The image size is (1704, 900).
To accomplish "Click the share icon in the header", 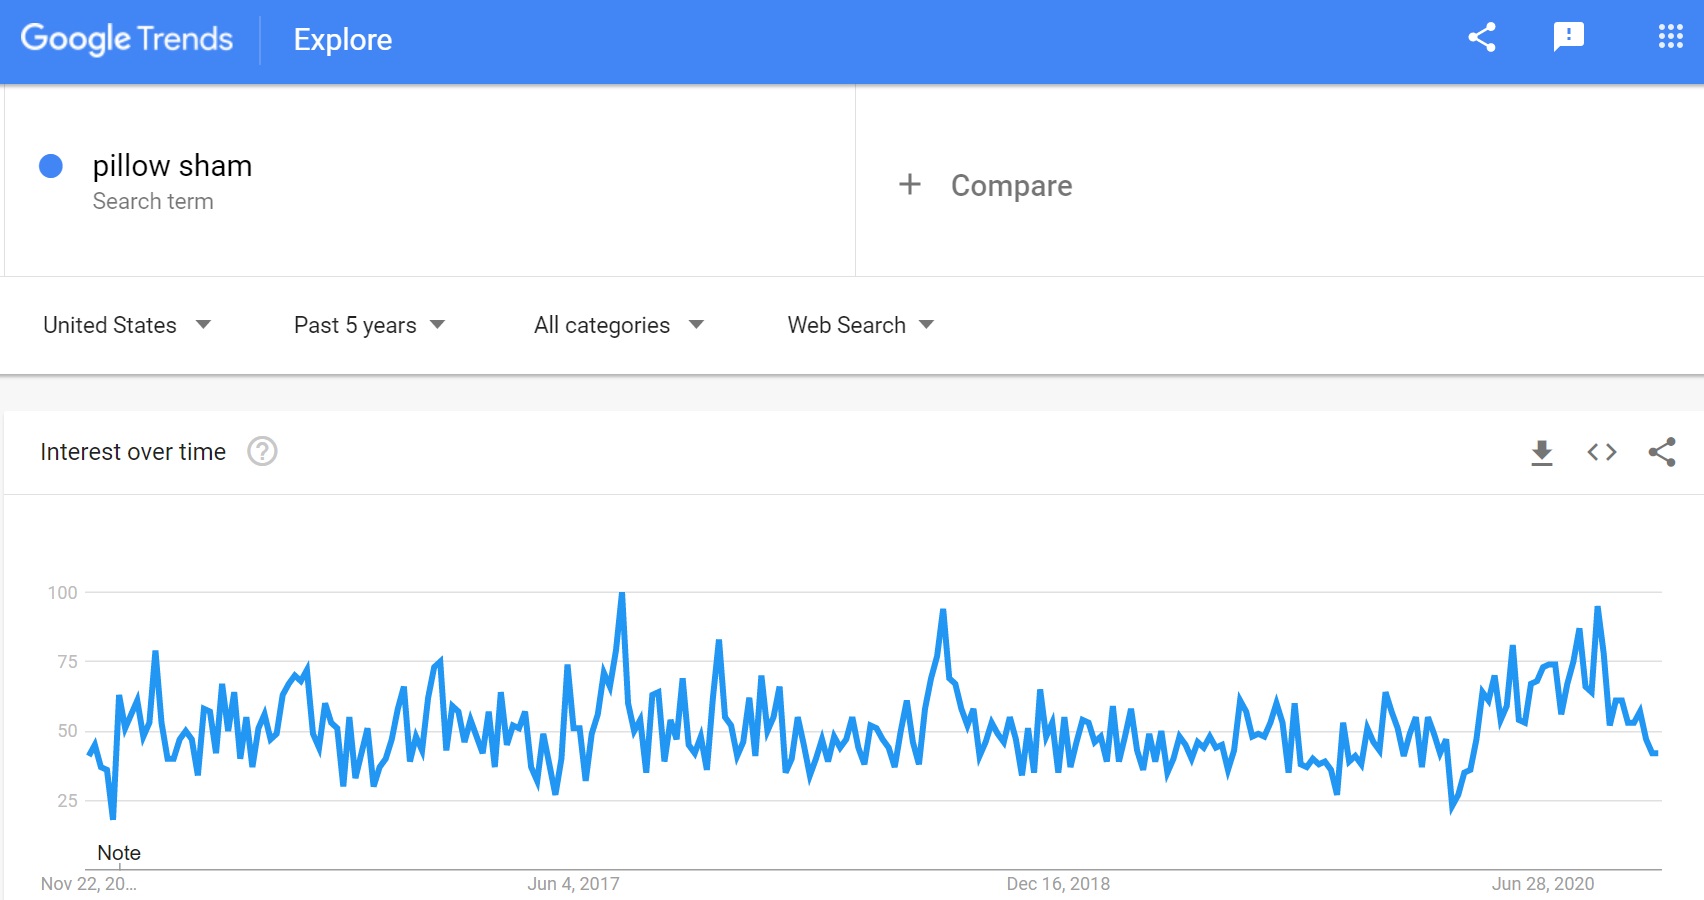I will tap(1482, 38).
